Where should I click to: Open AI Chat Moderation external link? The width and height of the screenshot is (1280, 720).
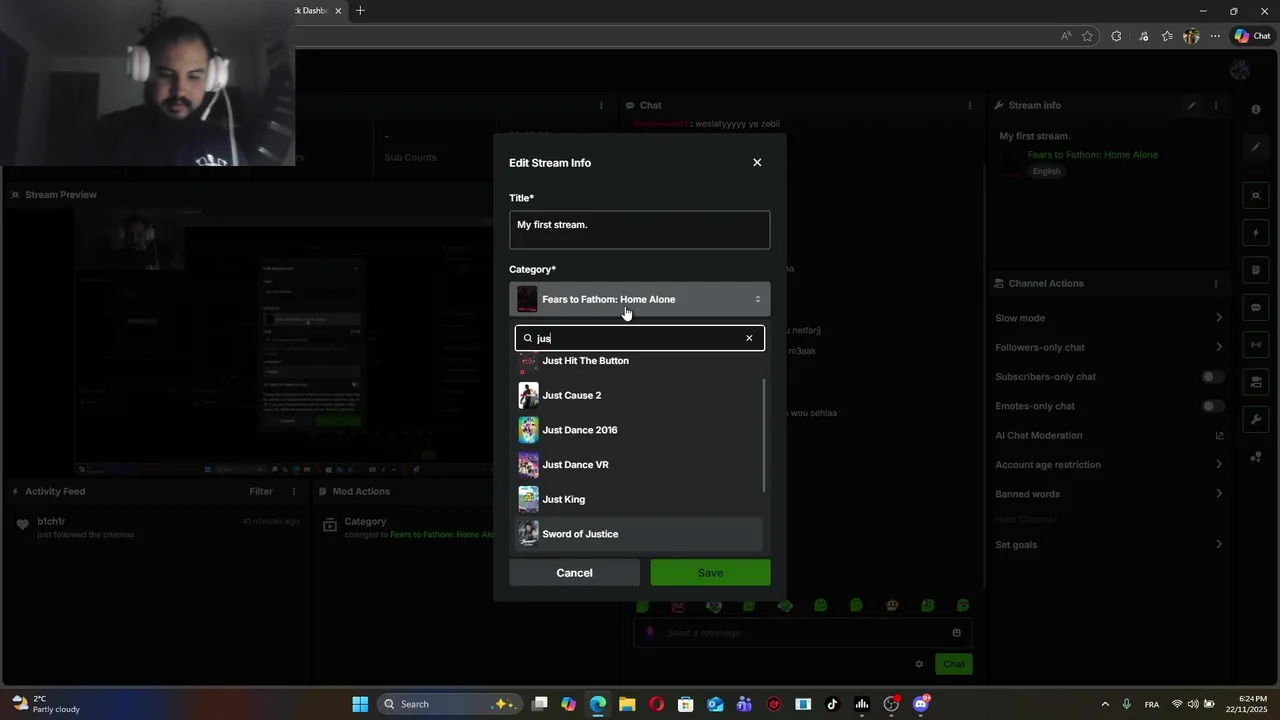coord(1219,435)
